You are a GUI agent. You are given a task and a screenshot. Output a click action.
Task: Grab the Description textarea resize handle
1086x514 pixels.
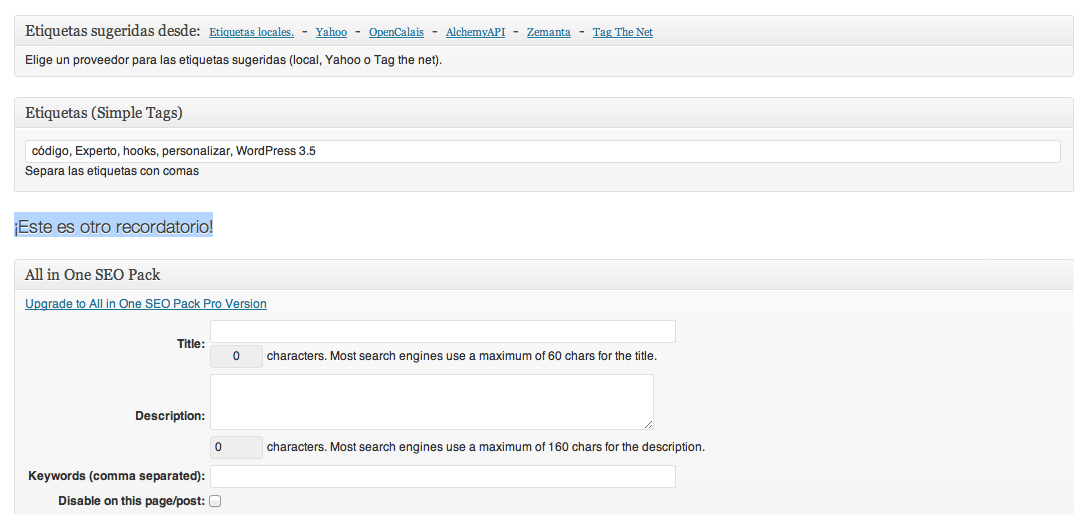pyautogui.click(x=648, y=424)
